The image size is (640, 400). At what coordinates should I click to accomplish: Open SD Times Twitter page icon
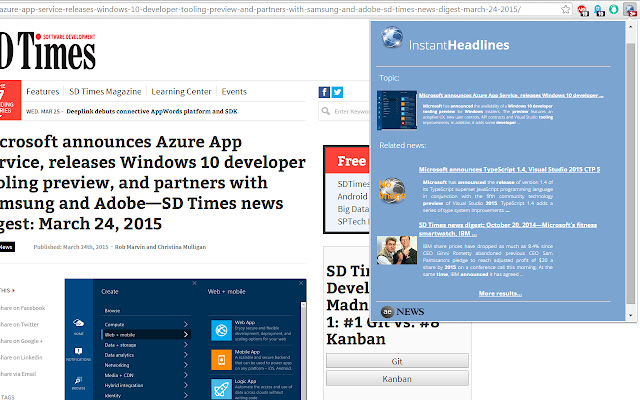337,92
